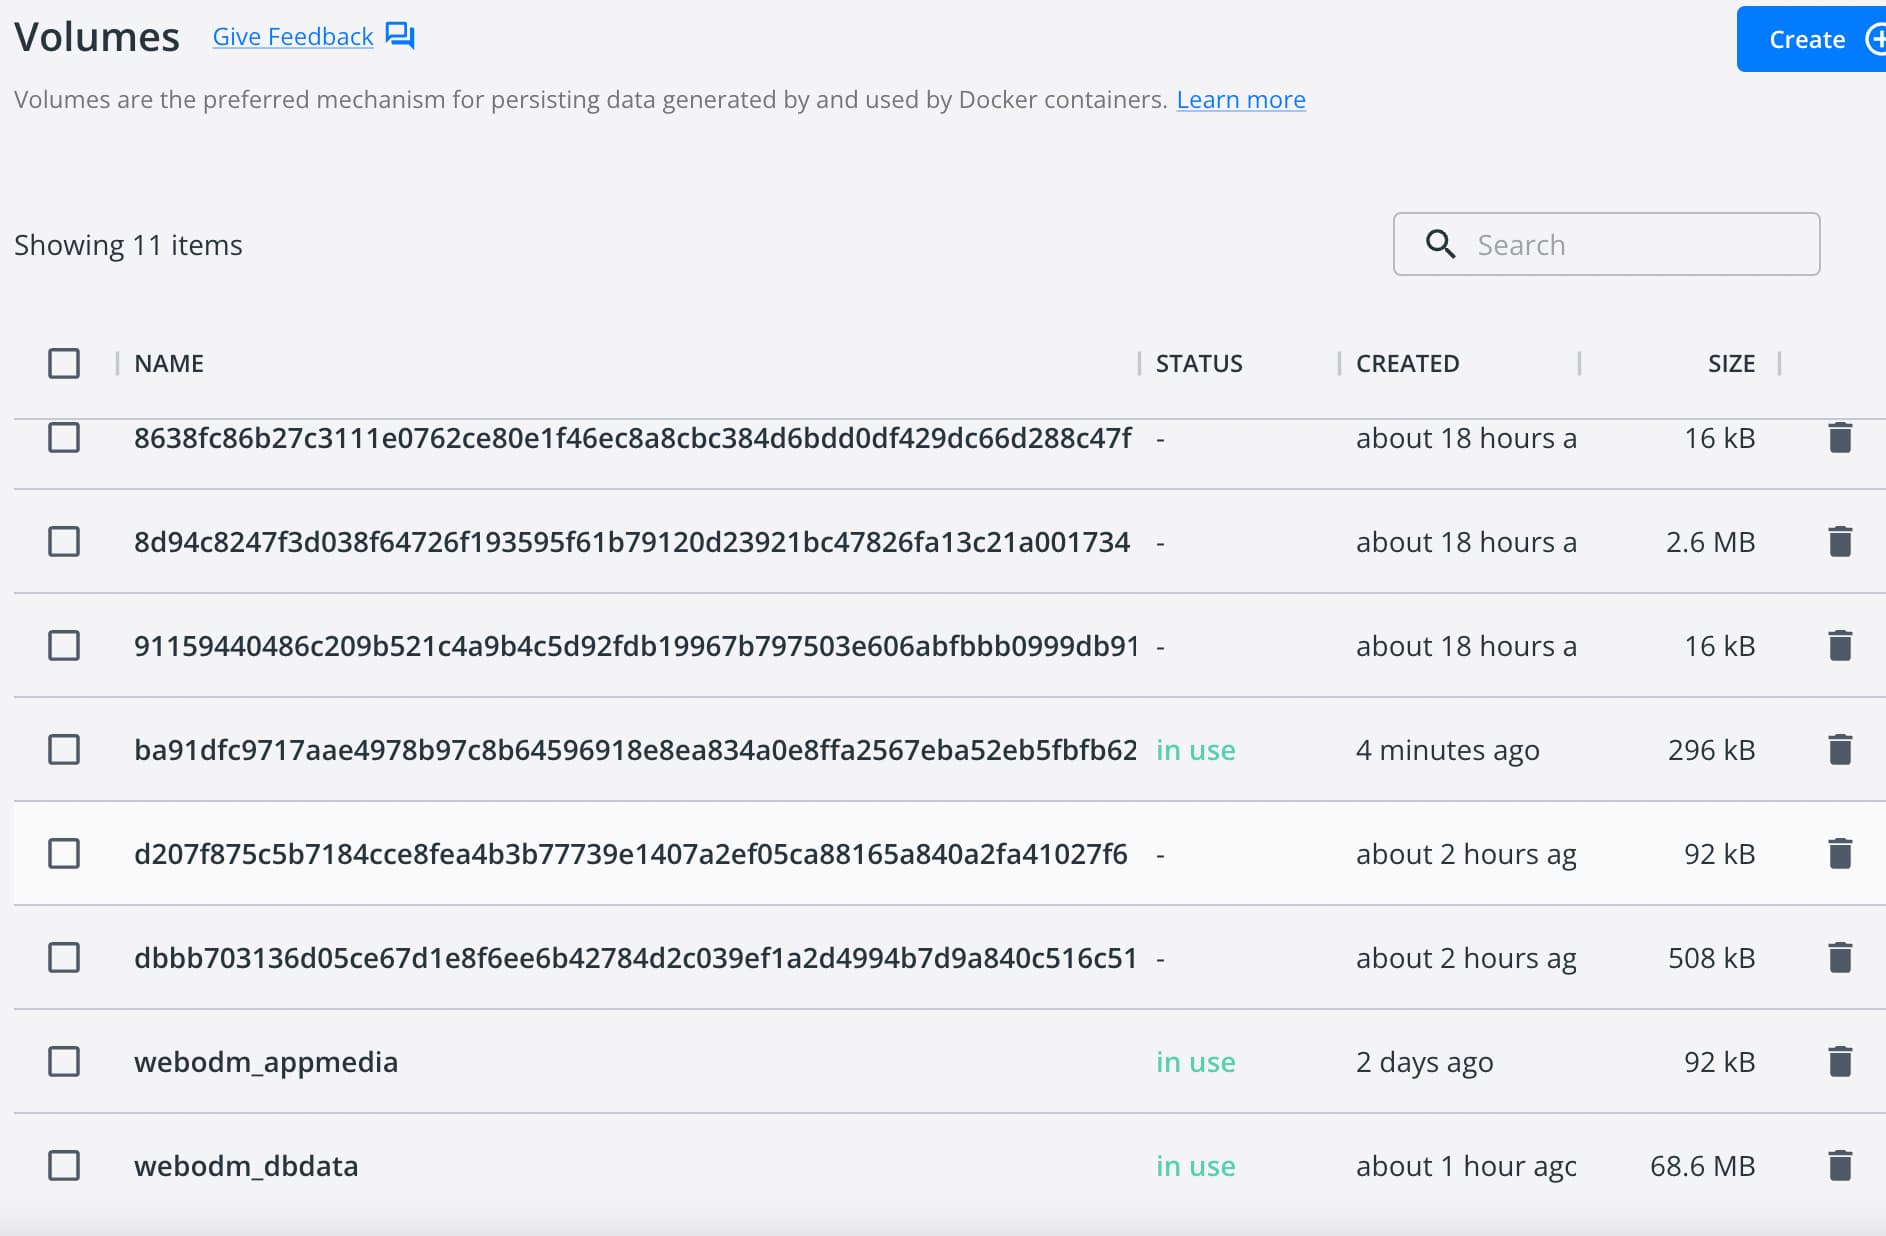Delete the in-use volume starting with ba91dfc9
Image resolution: width=1886 pixels, height=1236 pixels.
(x=1840, y=749)
